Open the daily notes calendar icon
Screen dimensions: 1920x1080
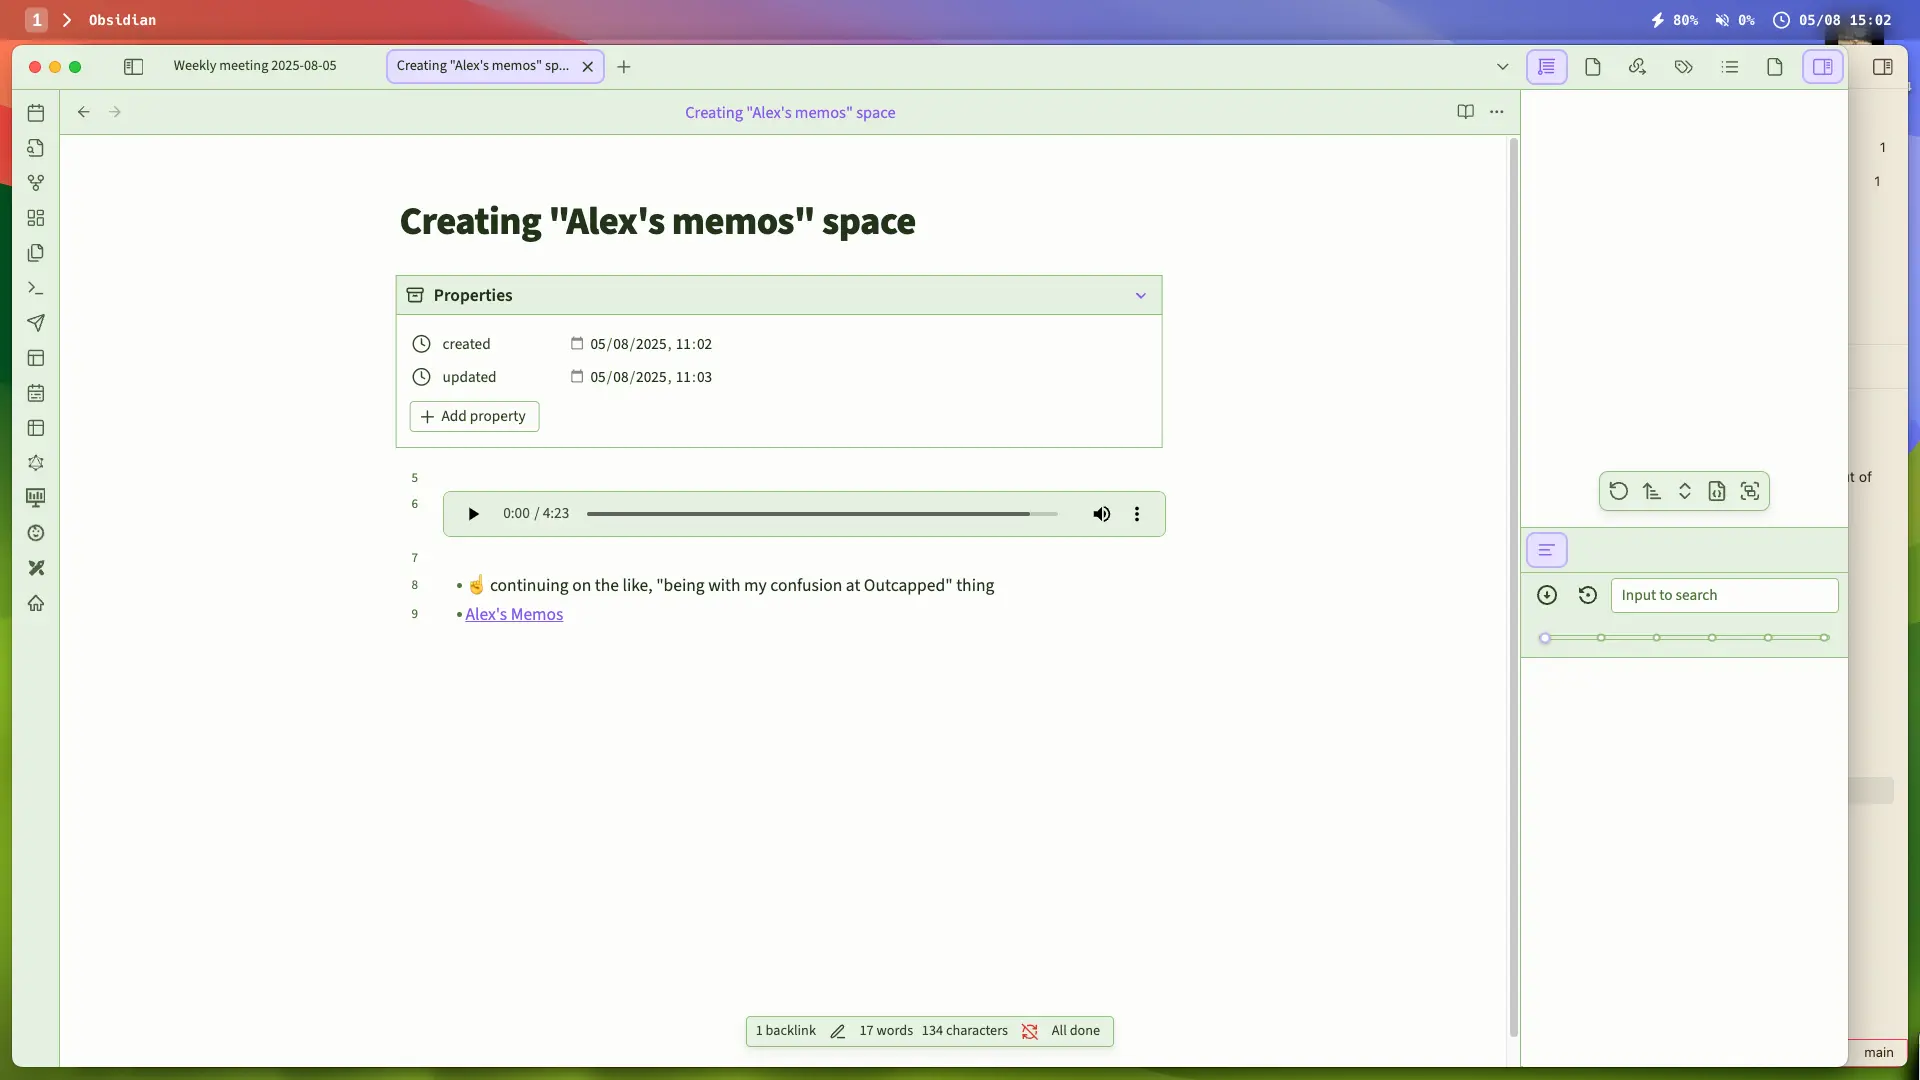[x=36, y=113]
